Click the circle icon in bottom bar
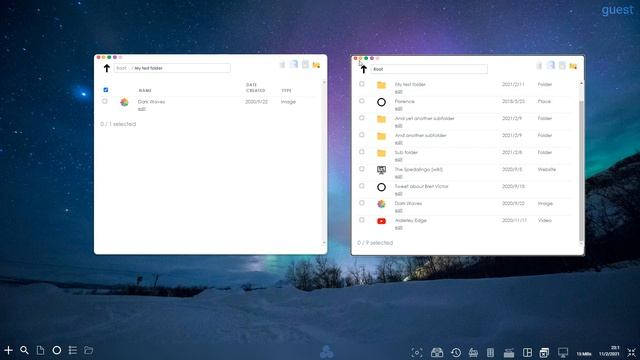 57,350
